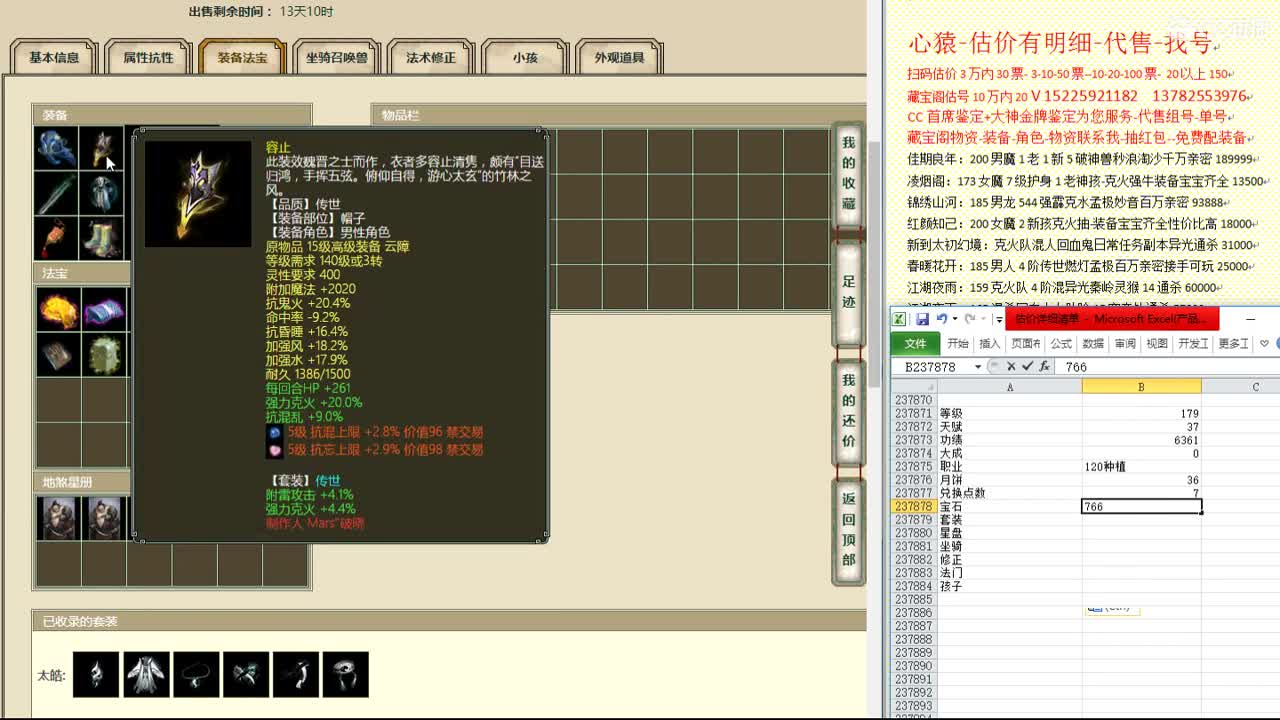The width and height of the screenshot is (1280, 720).
Task: Select Excel column B header
Action: click(x=1141, y=387)
